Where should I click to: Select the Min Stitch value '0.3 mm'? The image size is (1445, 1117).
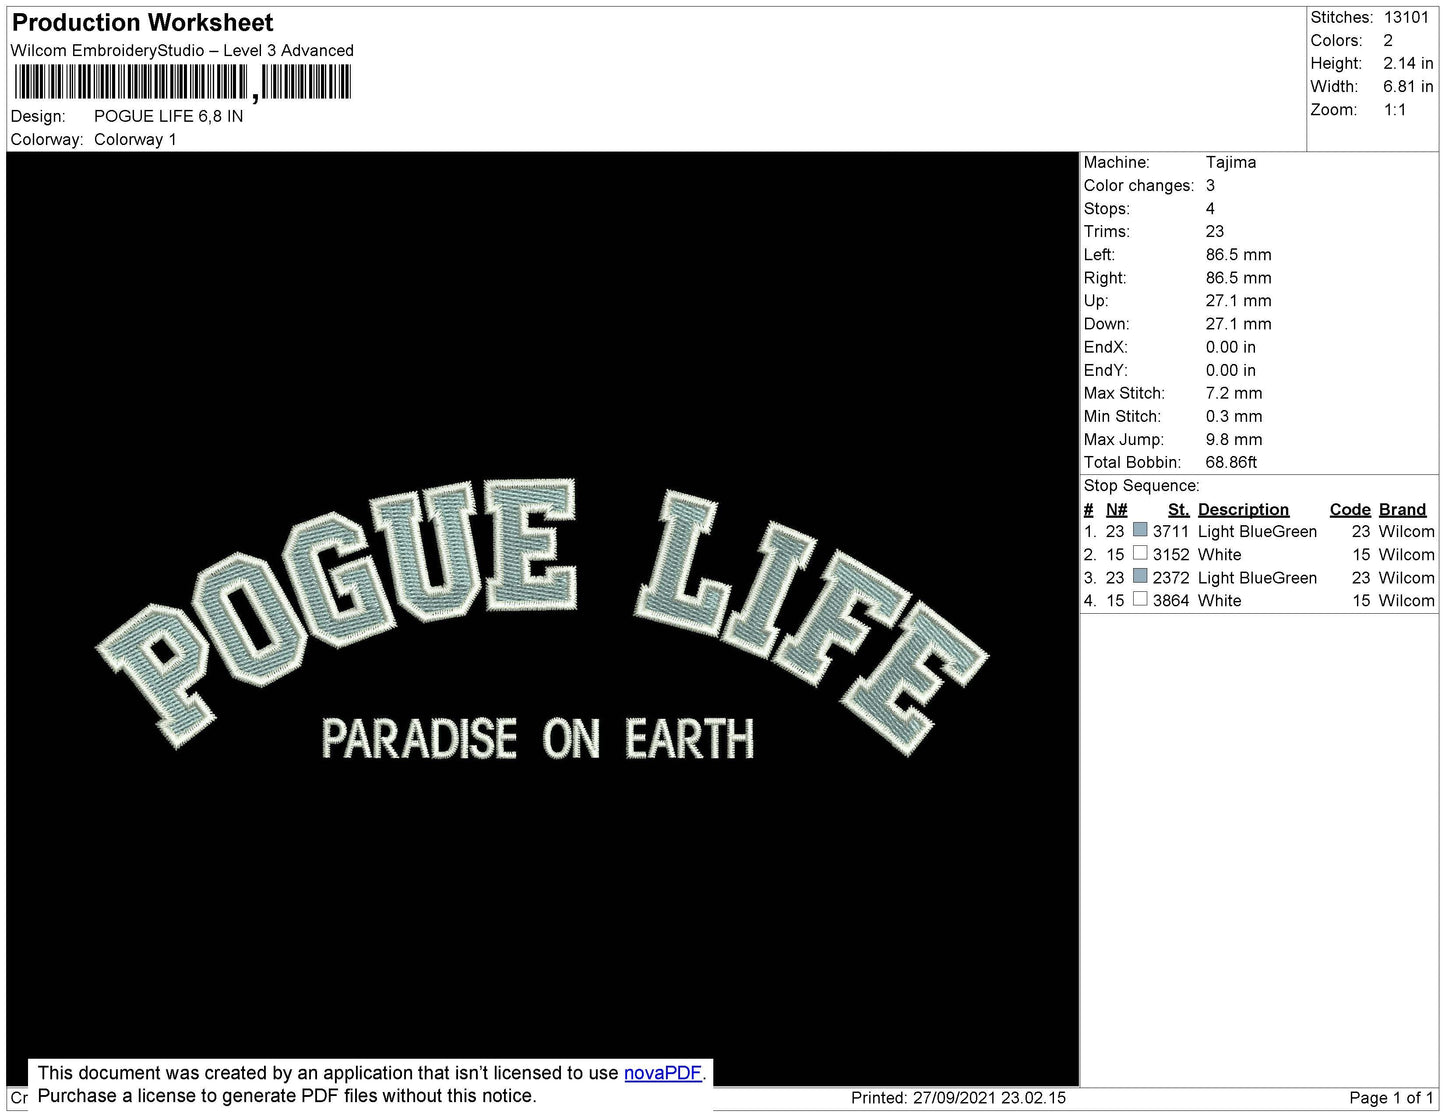click(1234, 416)
